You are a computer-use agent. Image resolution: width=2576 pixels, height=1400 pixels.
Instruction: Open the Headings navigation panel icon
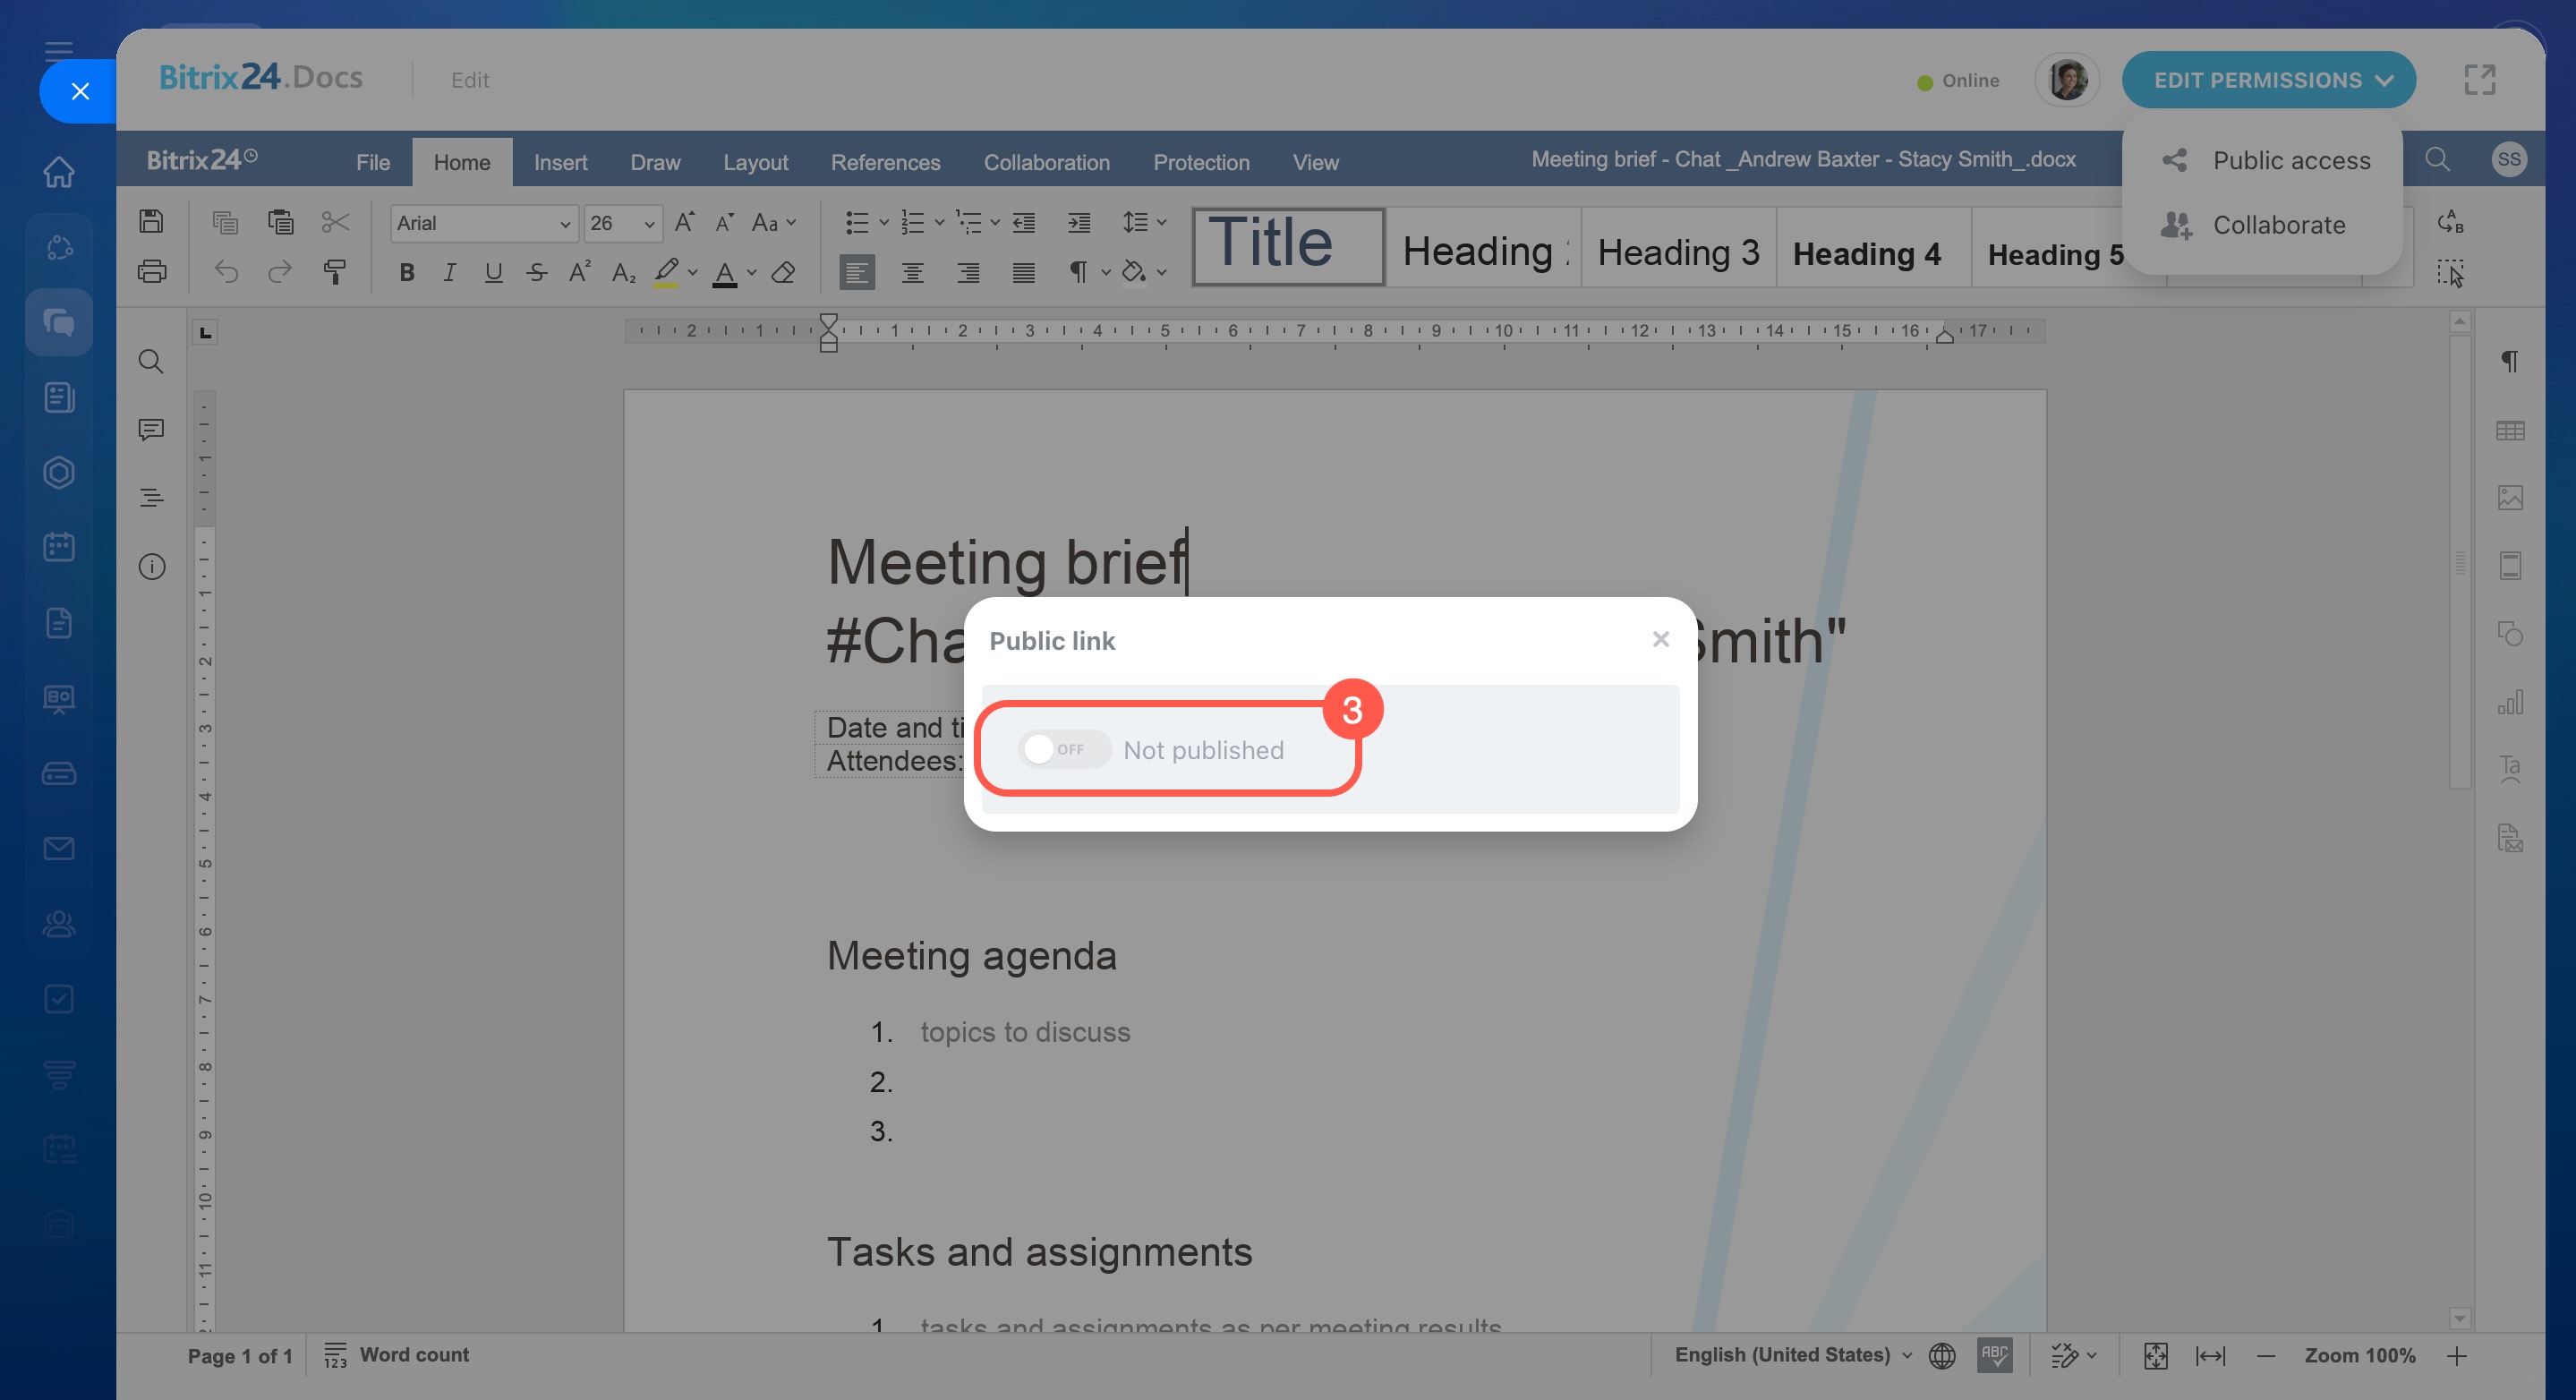tap(151, 498)
